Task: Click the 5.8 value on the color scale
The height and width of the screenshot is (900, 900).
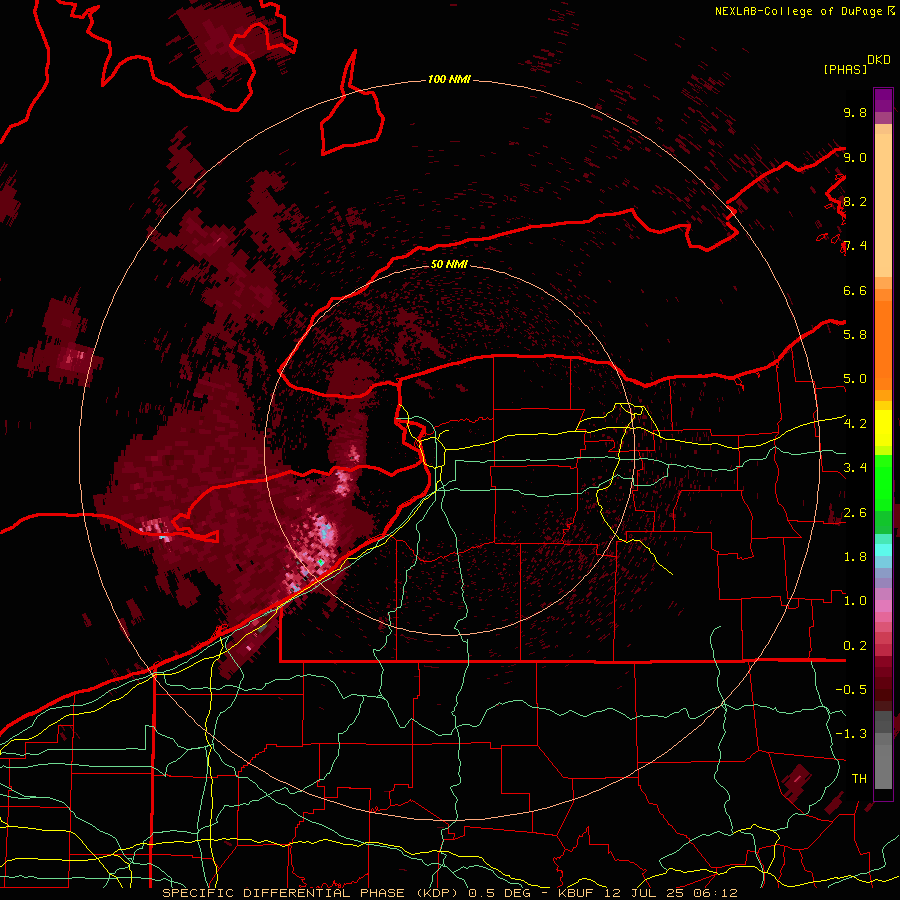Action: pyautogui.click(x=855, y=334)
